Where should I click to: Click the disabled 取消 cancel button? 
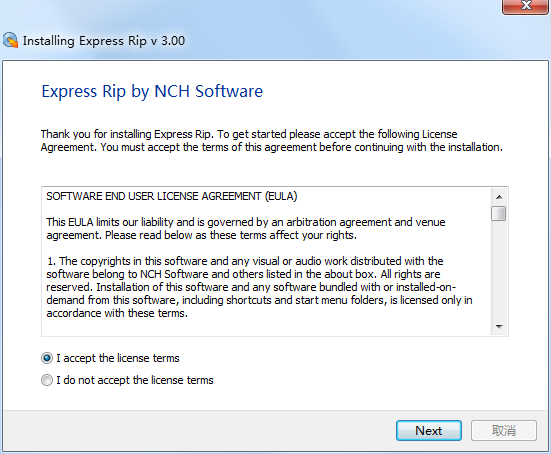tap(504, 430)
